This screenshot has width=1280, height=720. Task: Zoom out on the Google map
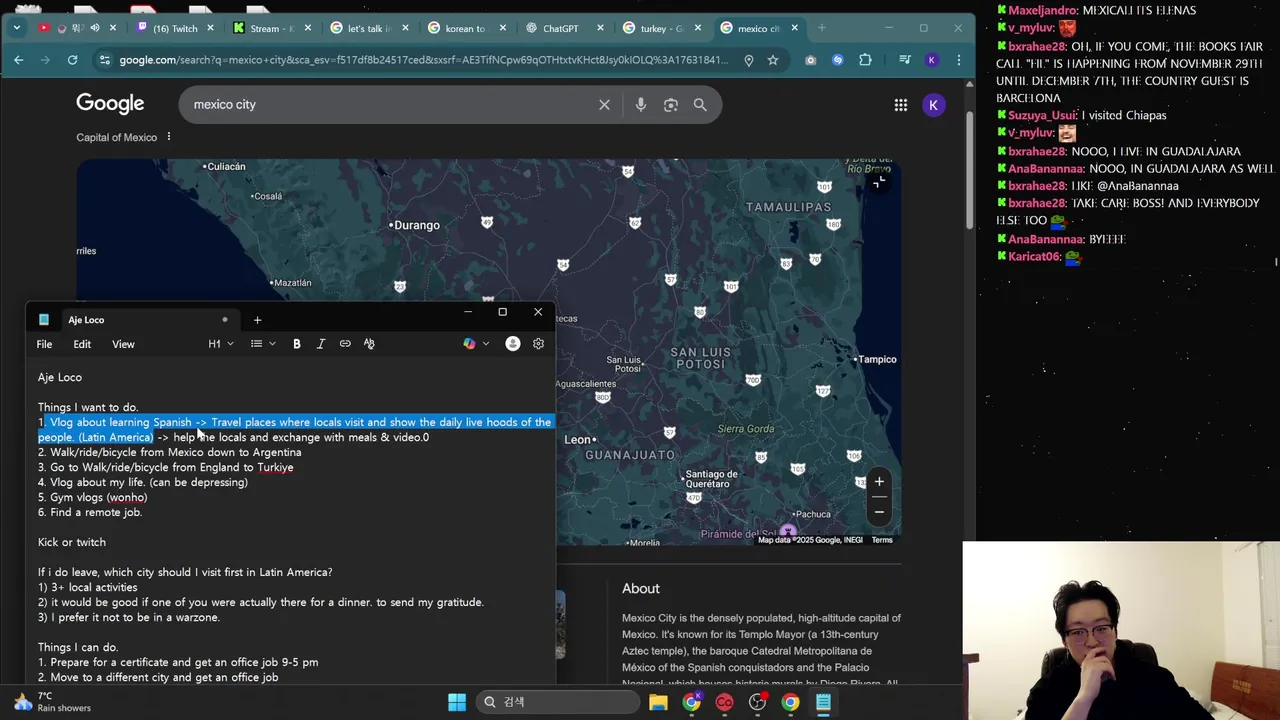879,512
